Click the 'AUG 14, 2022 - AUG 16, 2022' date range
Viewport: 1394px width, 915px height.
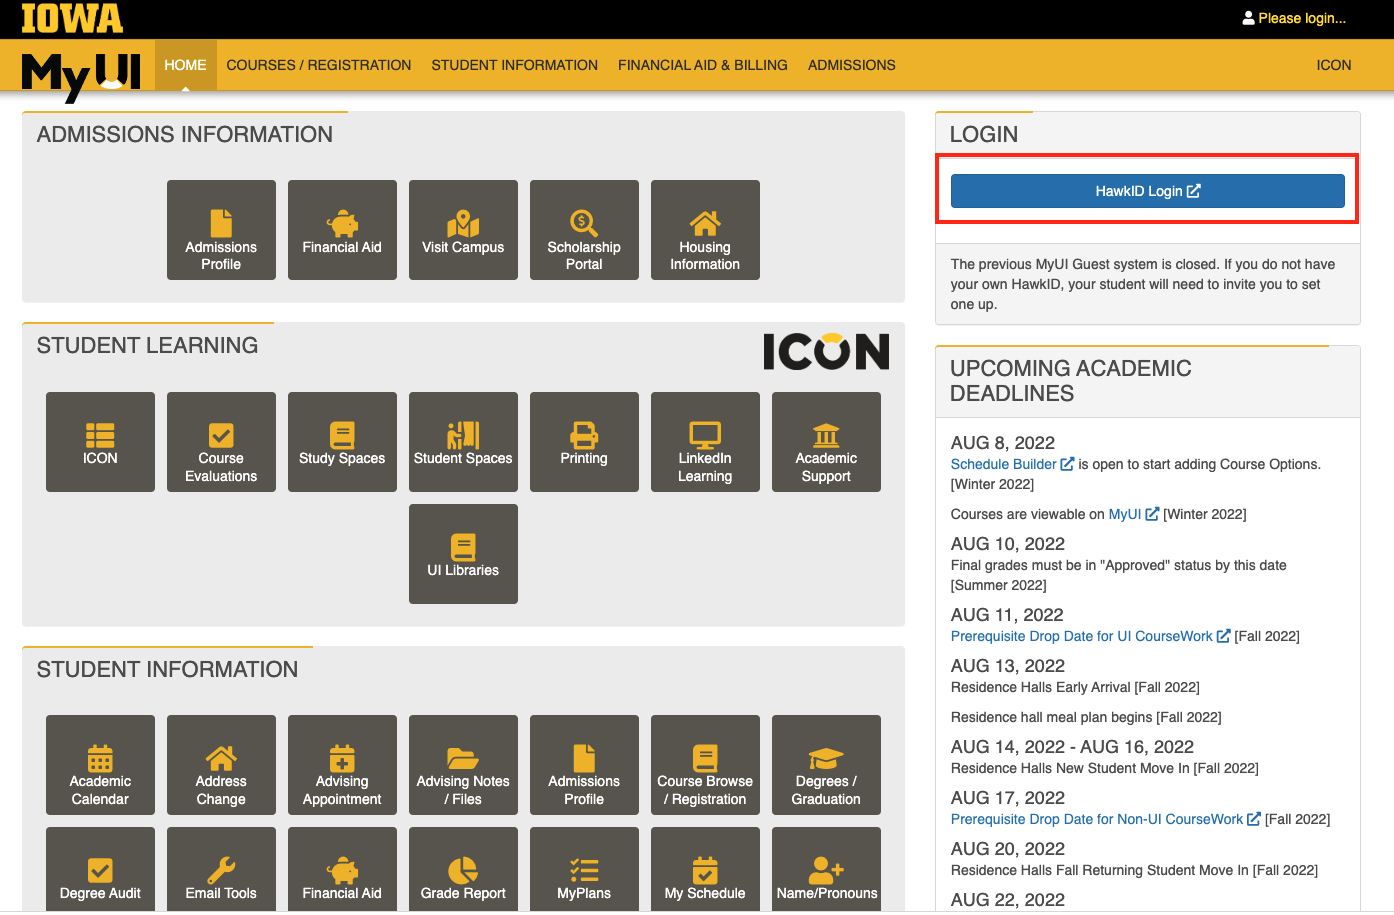[x=1072, y=747]
